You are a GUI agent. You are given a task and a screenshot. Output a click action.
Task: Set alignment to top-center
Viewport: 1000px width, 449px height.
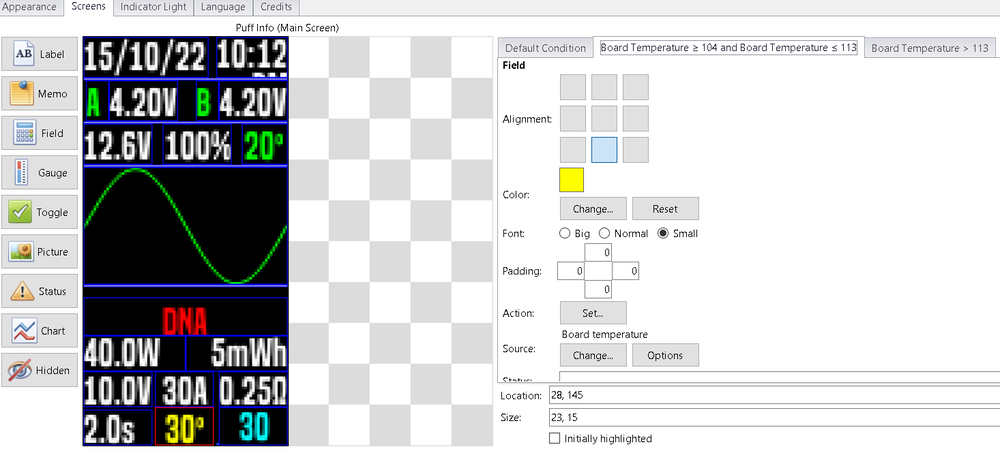604,87
